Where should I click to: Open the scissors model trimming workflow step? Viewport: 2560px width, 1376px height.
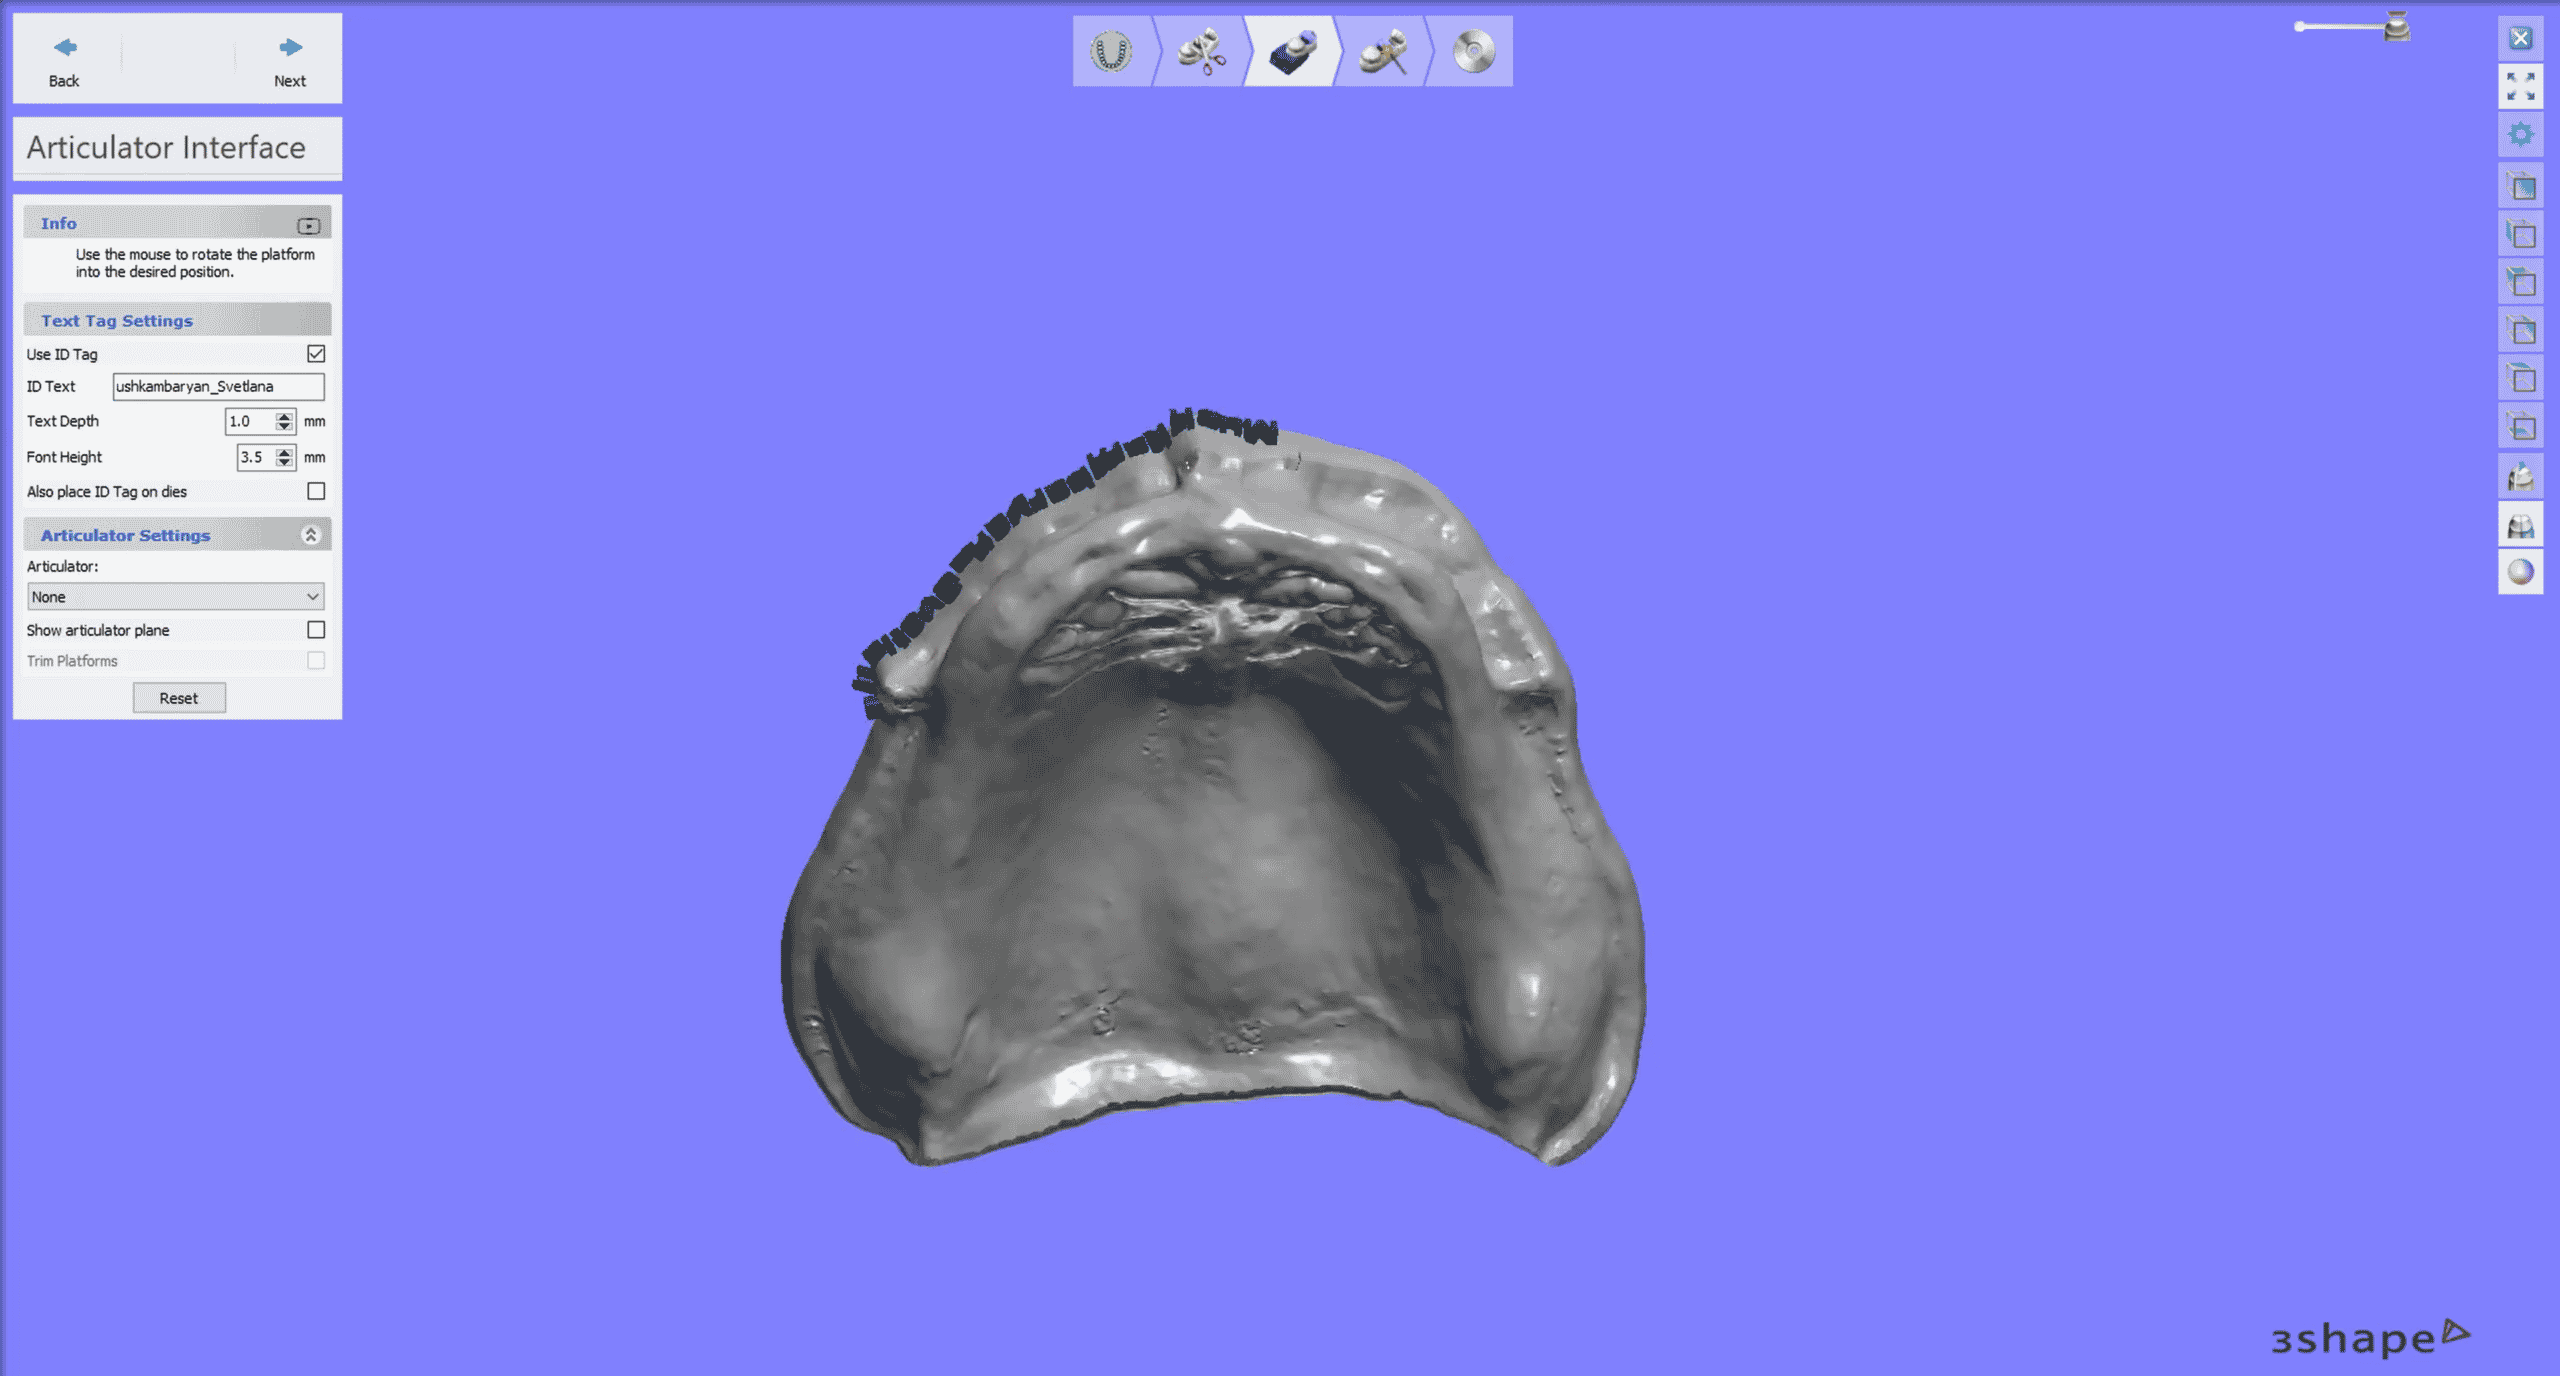tap(1201, 51)
